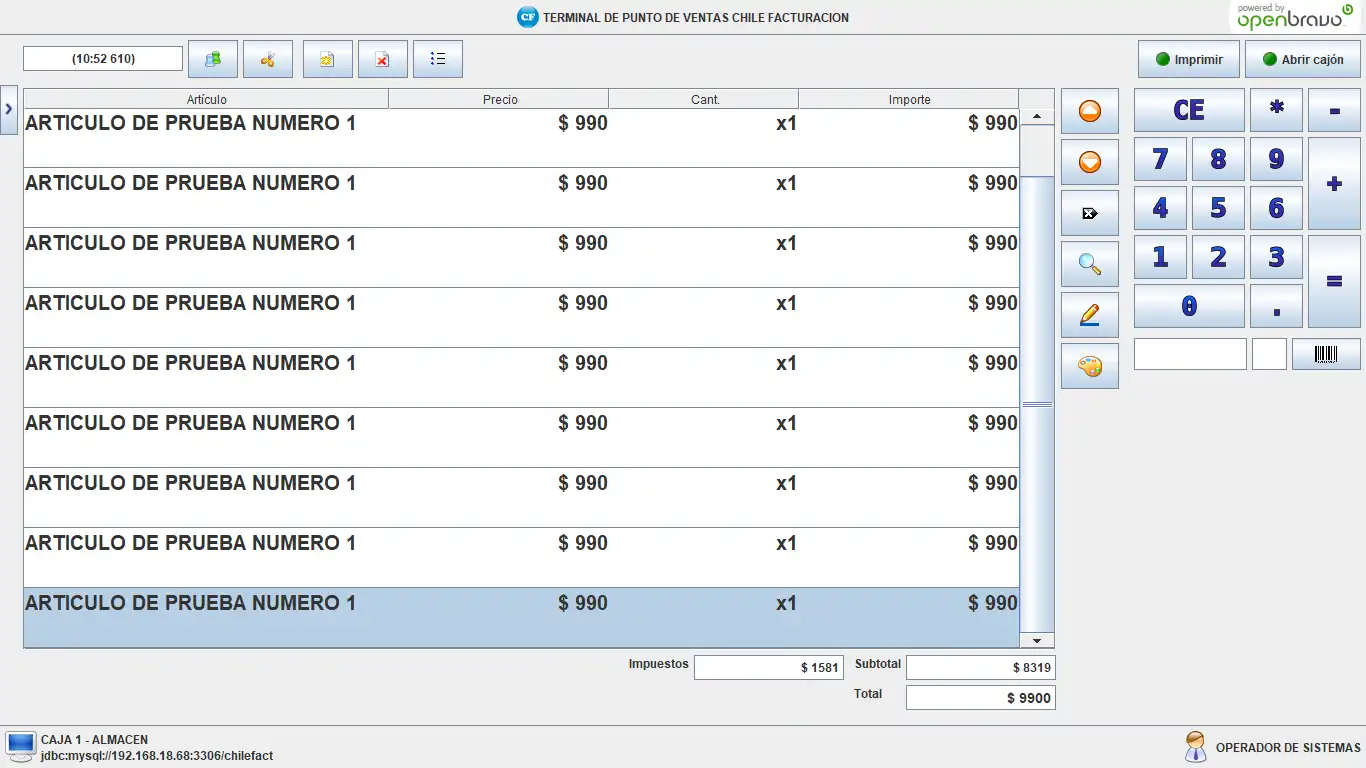Screen dimensions: 1366x768
Task: Click the wide keypad entry field
Action: click(1190, 354)
